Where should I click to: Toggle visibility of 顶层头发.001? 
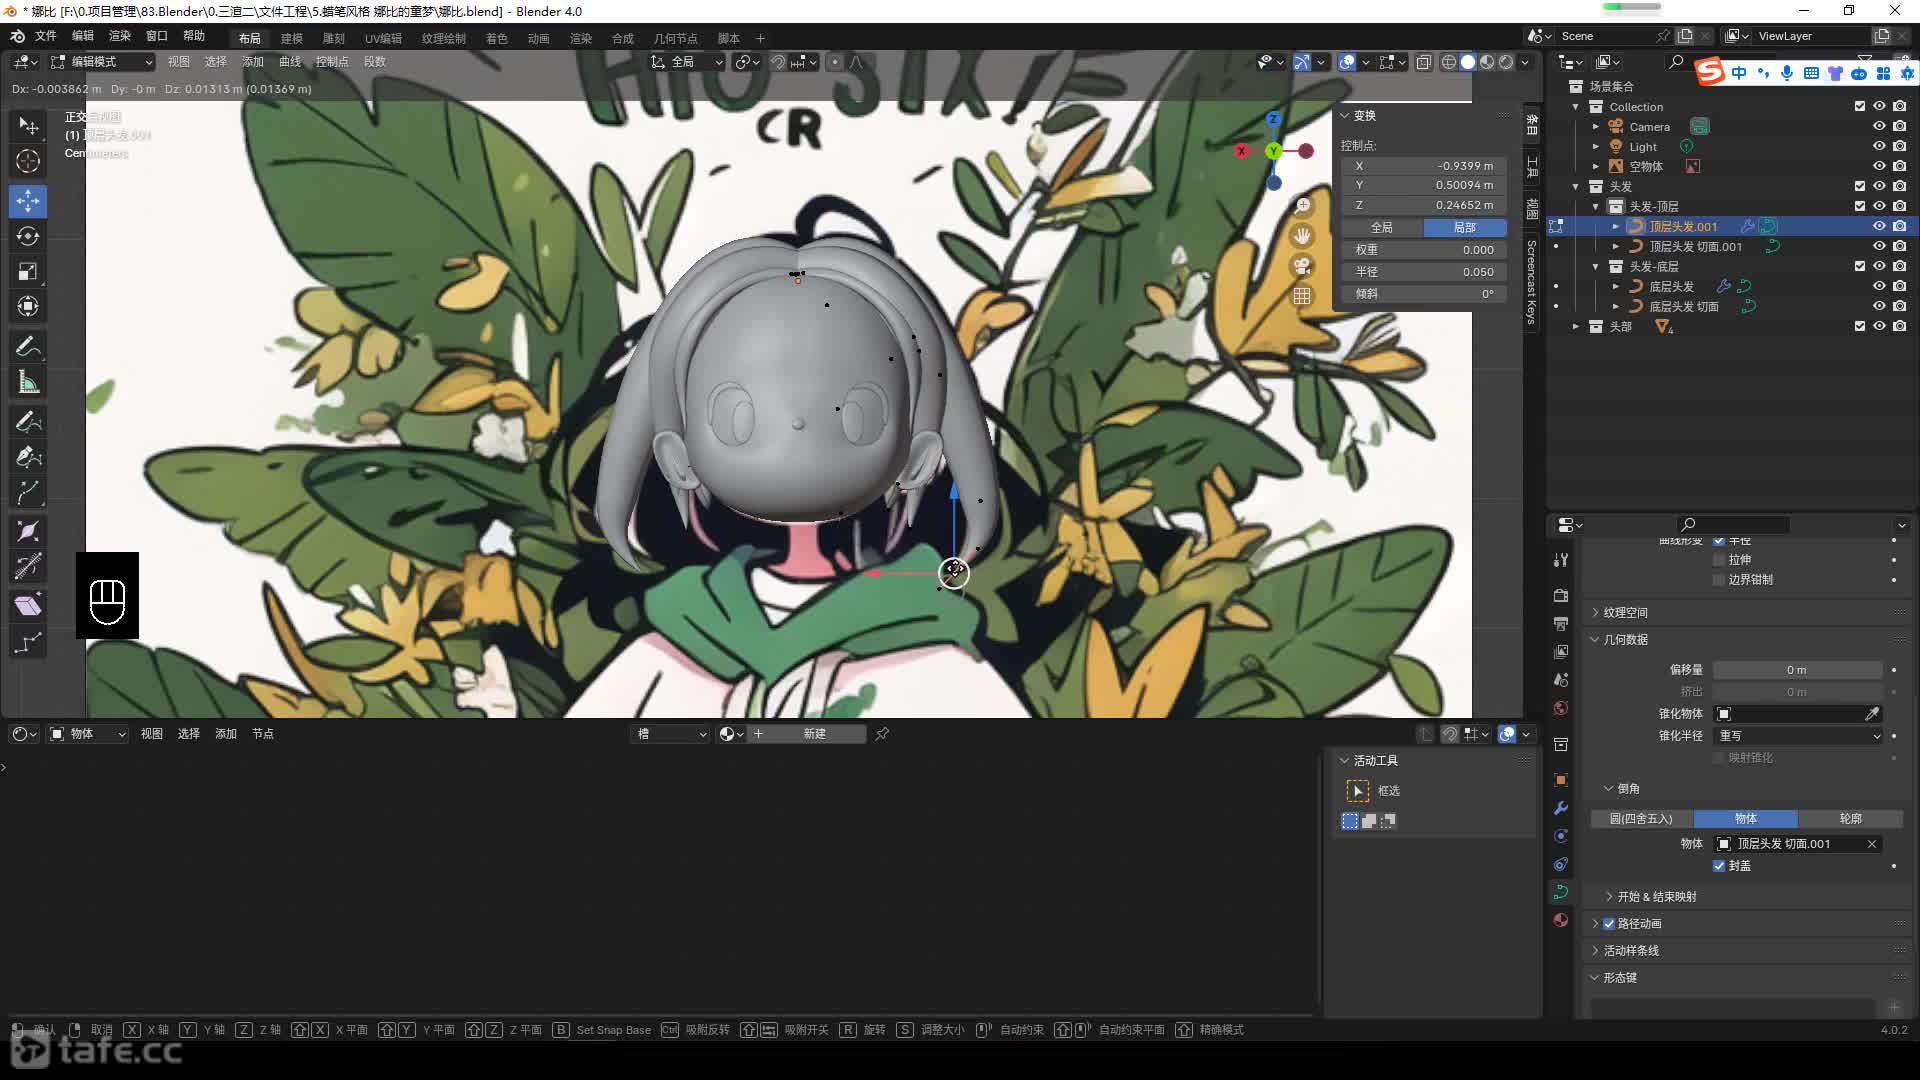(x=1879, y=226)
